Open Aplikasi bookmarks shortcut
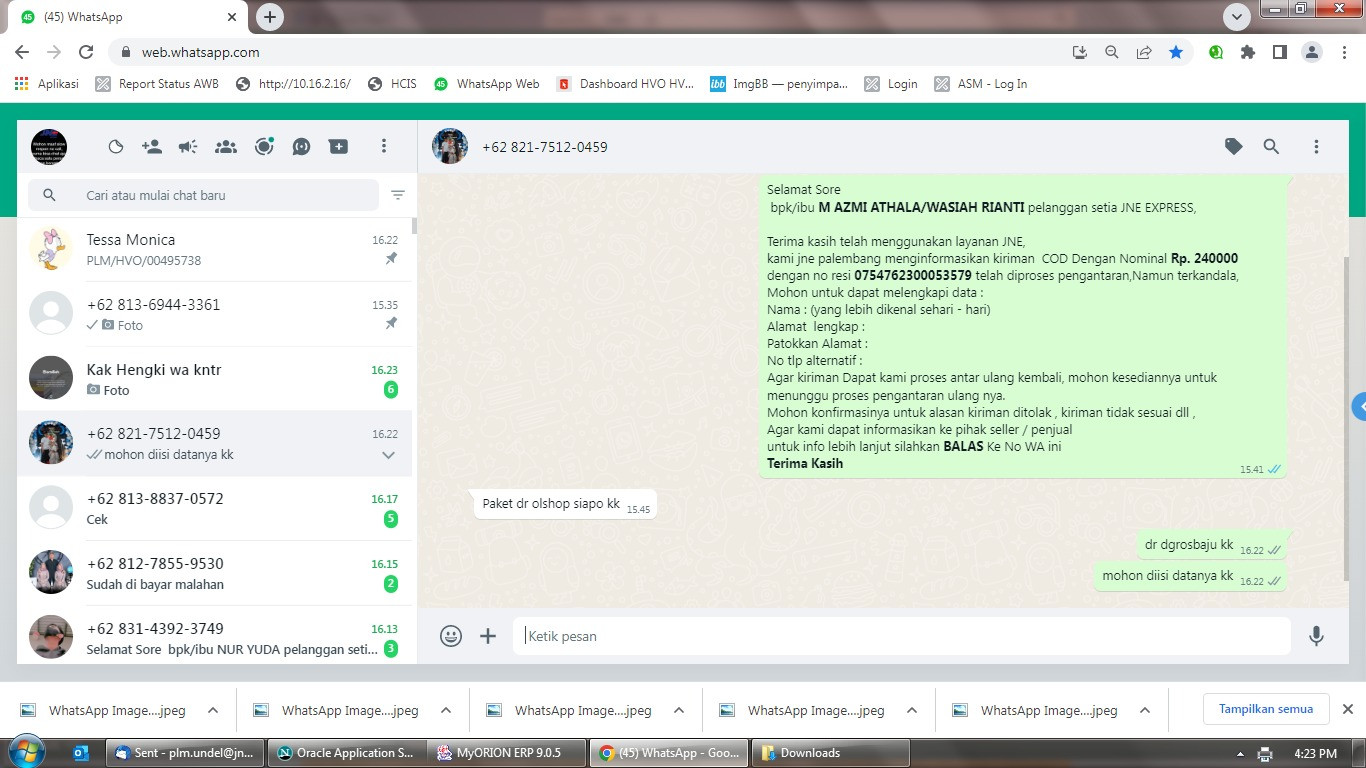The height and width of the screenshot is (768, 1366). click(x=47, y=84)
